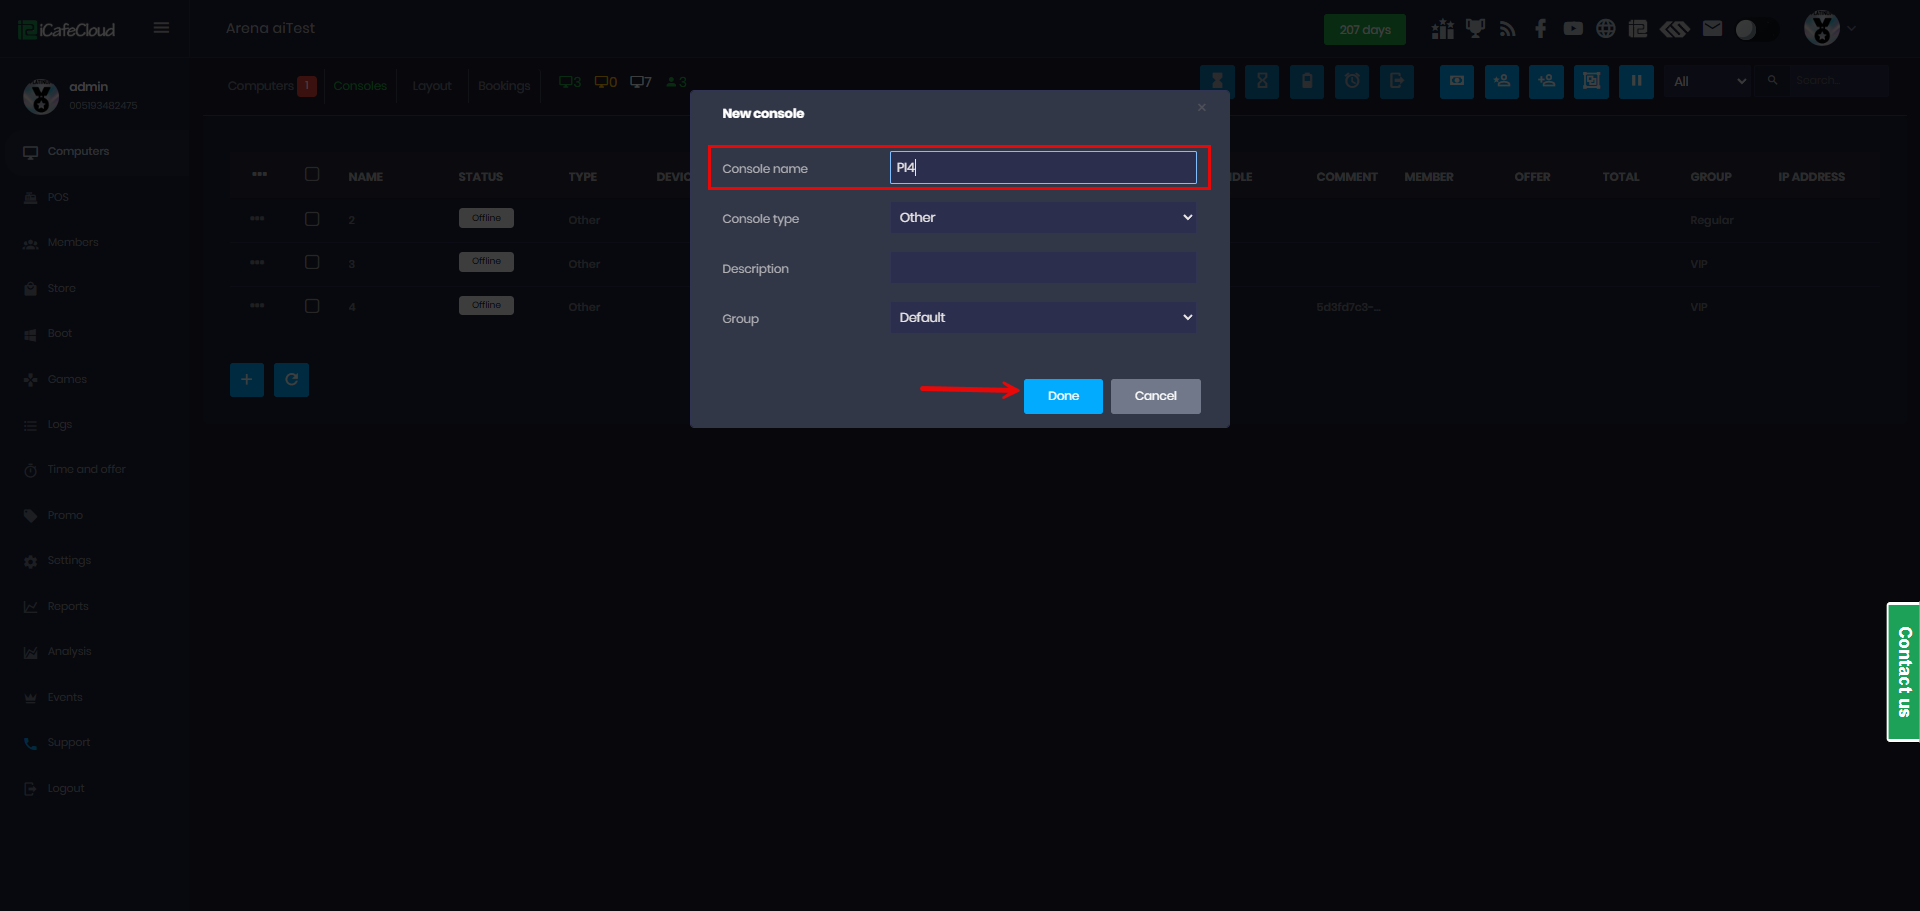Click the Console name input field
The height and width of the screenshot is (911, 1920).
[x=1043, y=168]
